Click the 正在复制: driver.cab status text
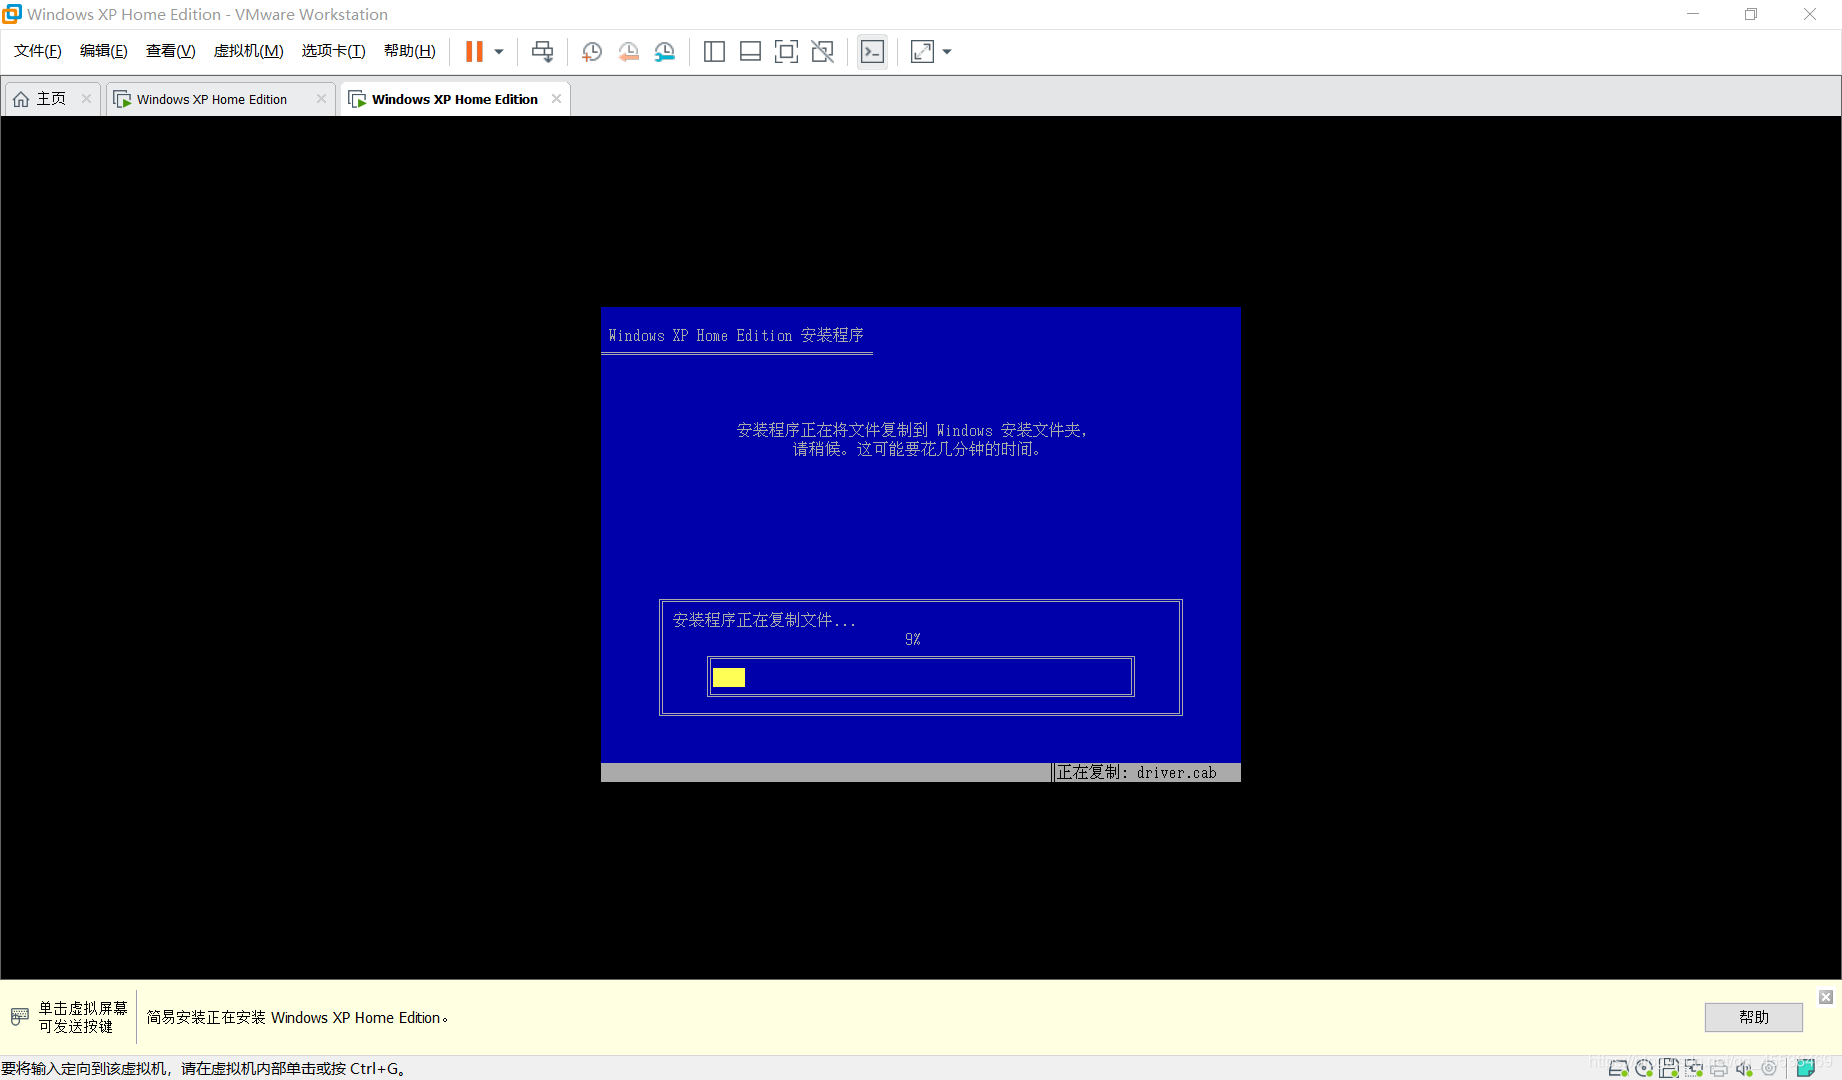Screen dimensions: 1842x1080 [1137, 772]
